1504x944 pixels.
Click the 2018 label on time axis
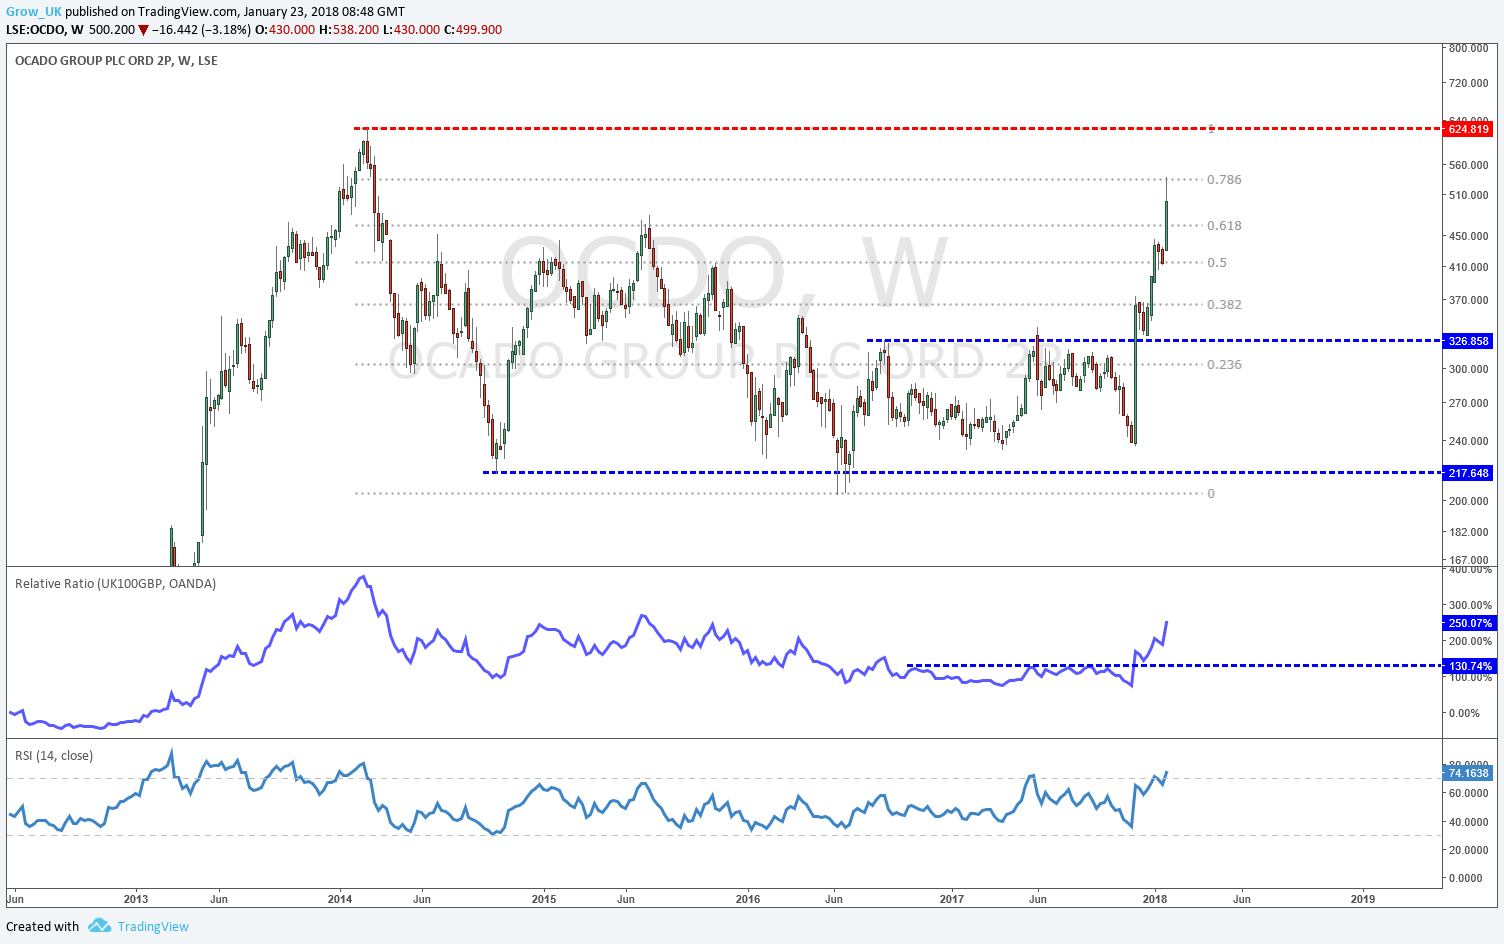point(1156,899)
